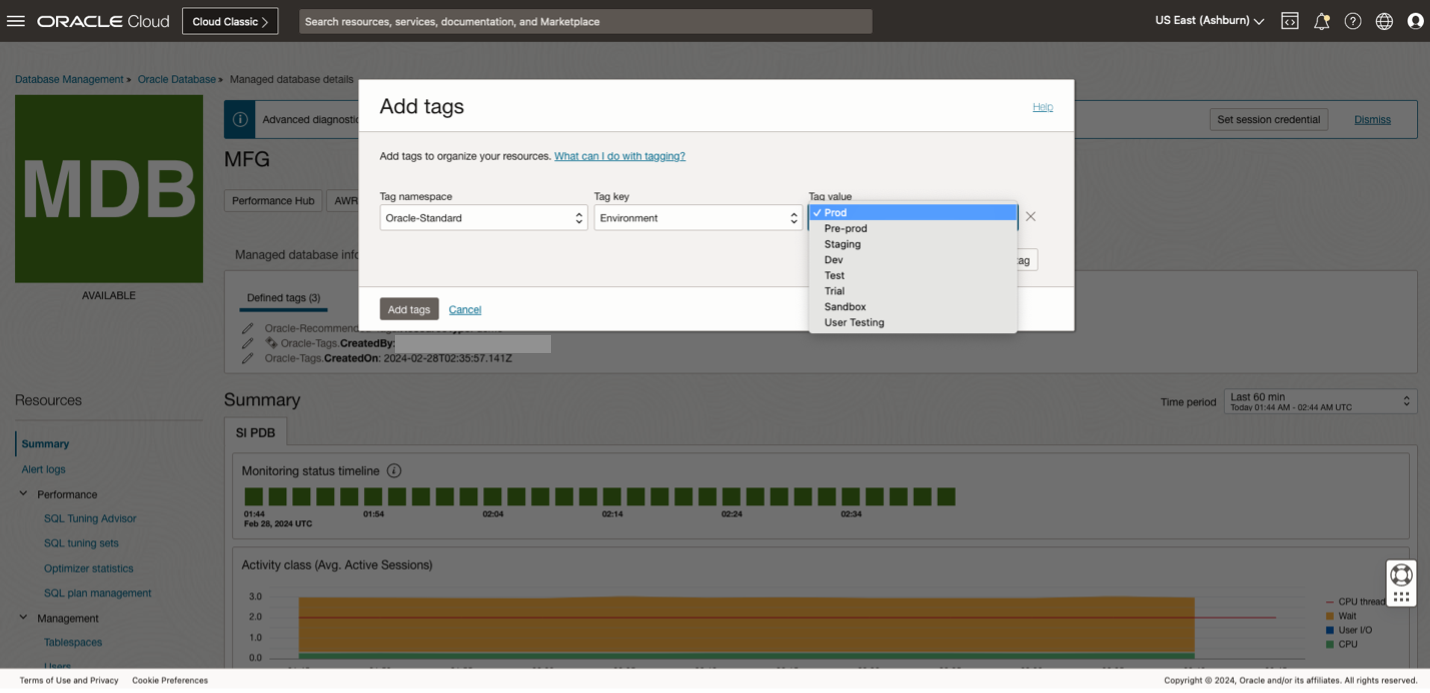
Task: Collapse the Performance section in Resources
Action: (24, 494)
